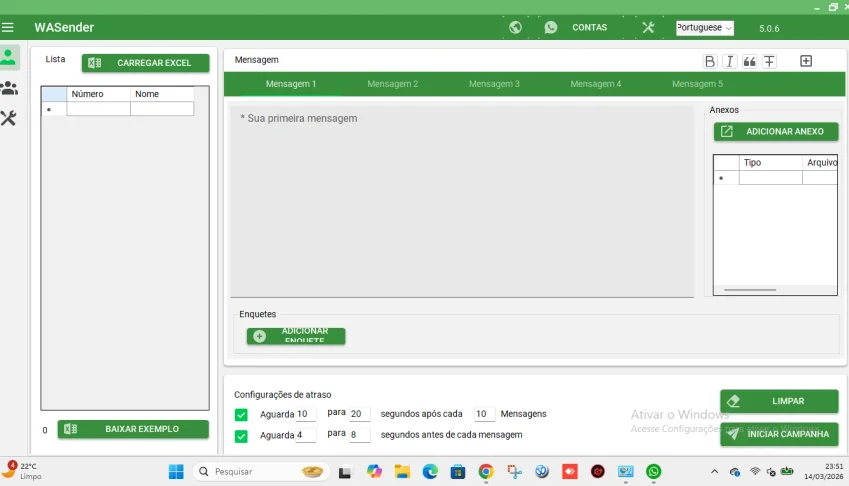
Task: Open the hamburger menu
Action: [x=8, y=27]
